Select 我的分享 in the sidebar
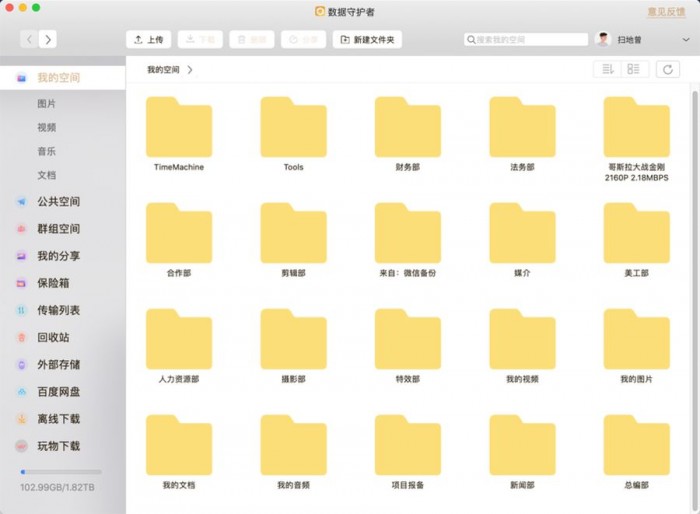 pos(58,256)
